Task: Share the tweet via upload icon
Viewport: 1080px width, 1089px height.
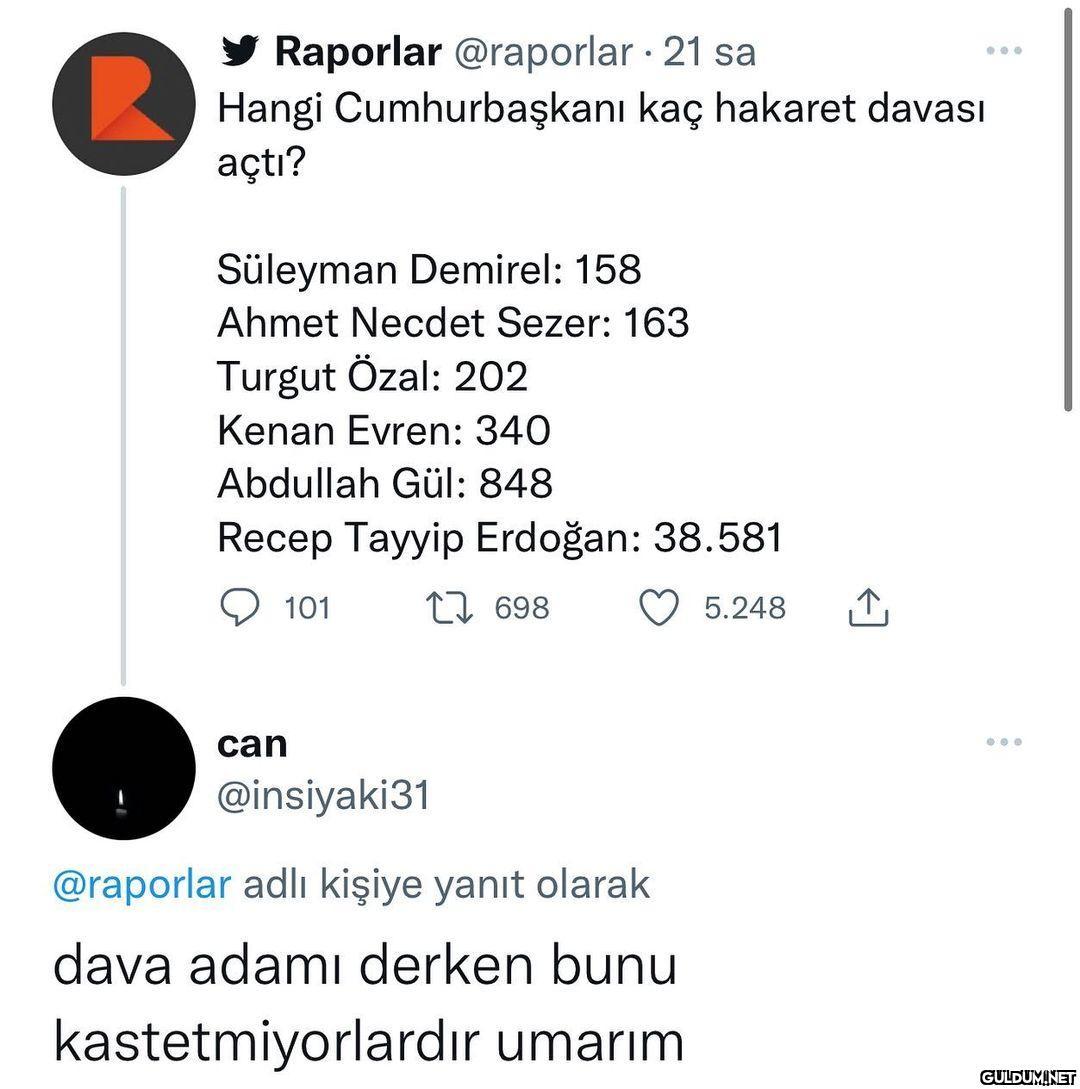Action: (x=868, y=608)
